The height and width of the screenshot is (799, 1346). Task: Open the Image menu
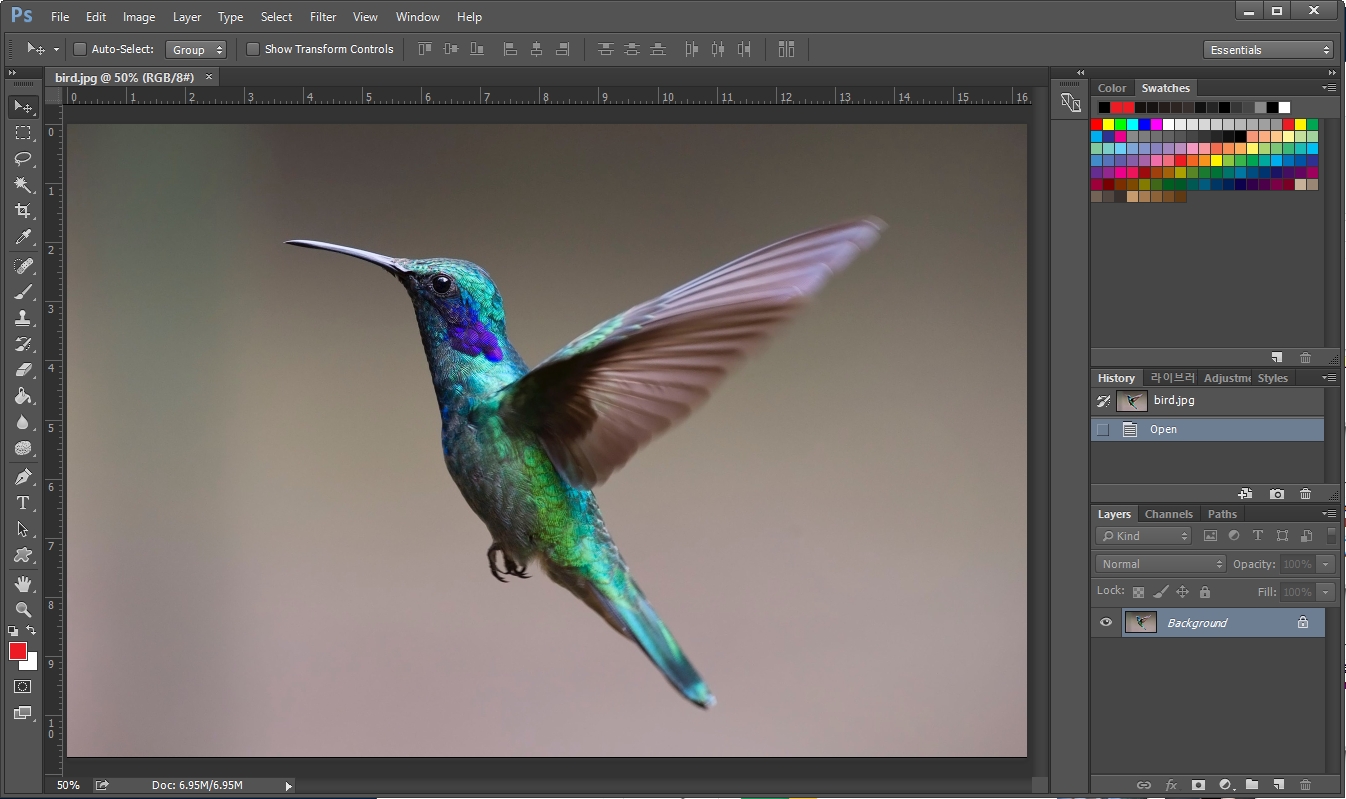[139, 17]
